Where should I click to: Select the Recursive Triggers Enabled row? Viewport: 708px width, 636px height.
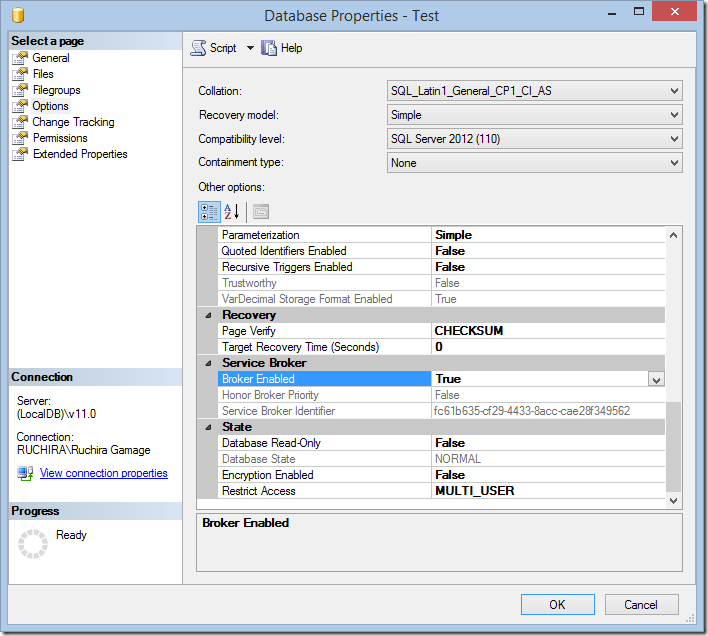pos(441,267)
